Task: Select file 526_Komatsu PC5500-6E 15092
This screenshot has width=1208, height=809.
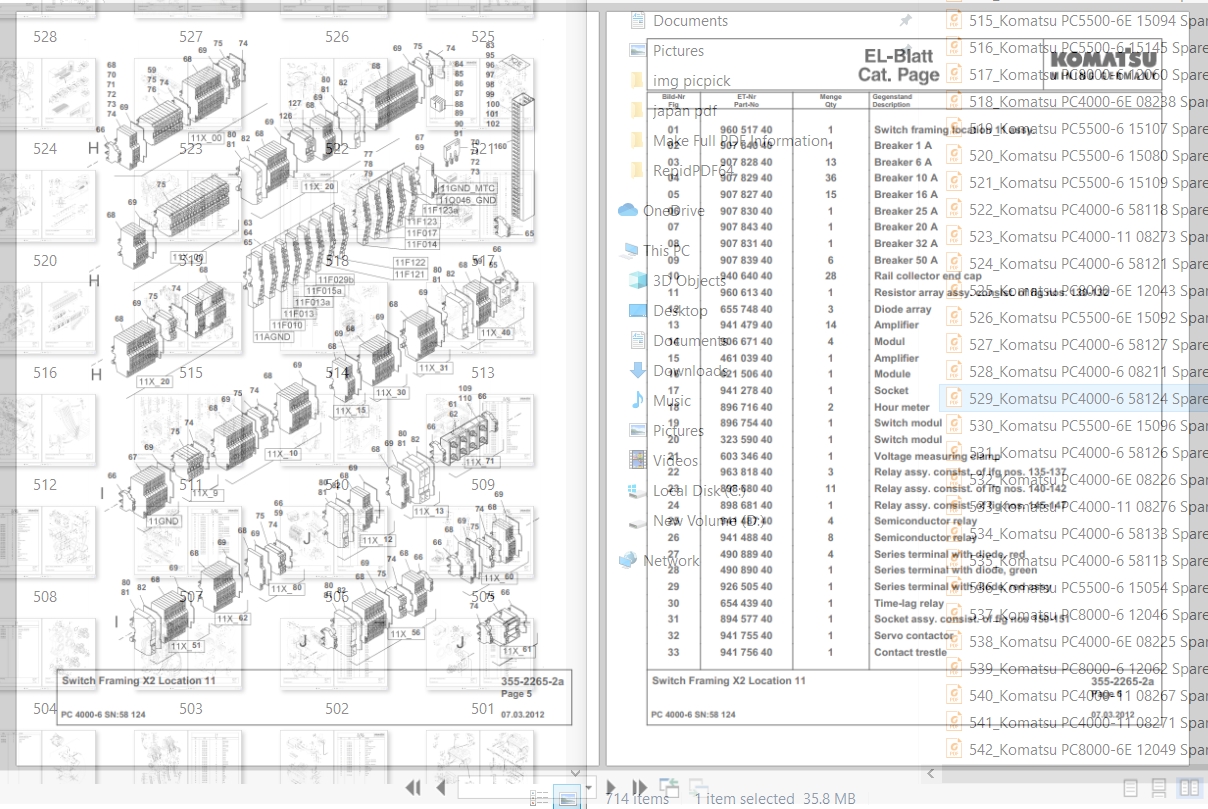Action: [x=1088, y=317]
